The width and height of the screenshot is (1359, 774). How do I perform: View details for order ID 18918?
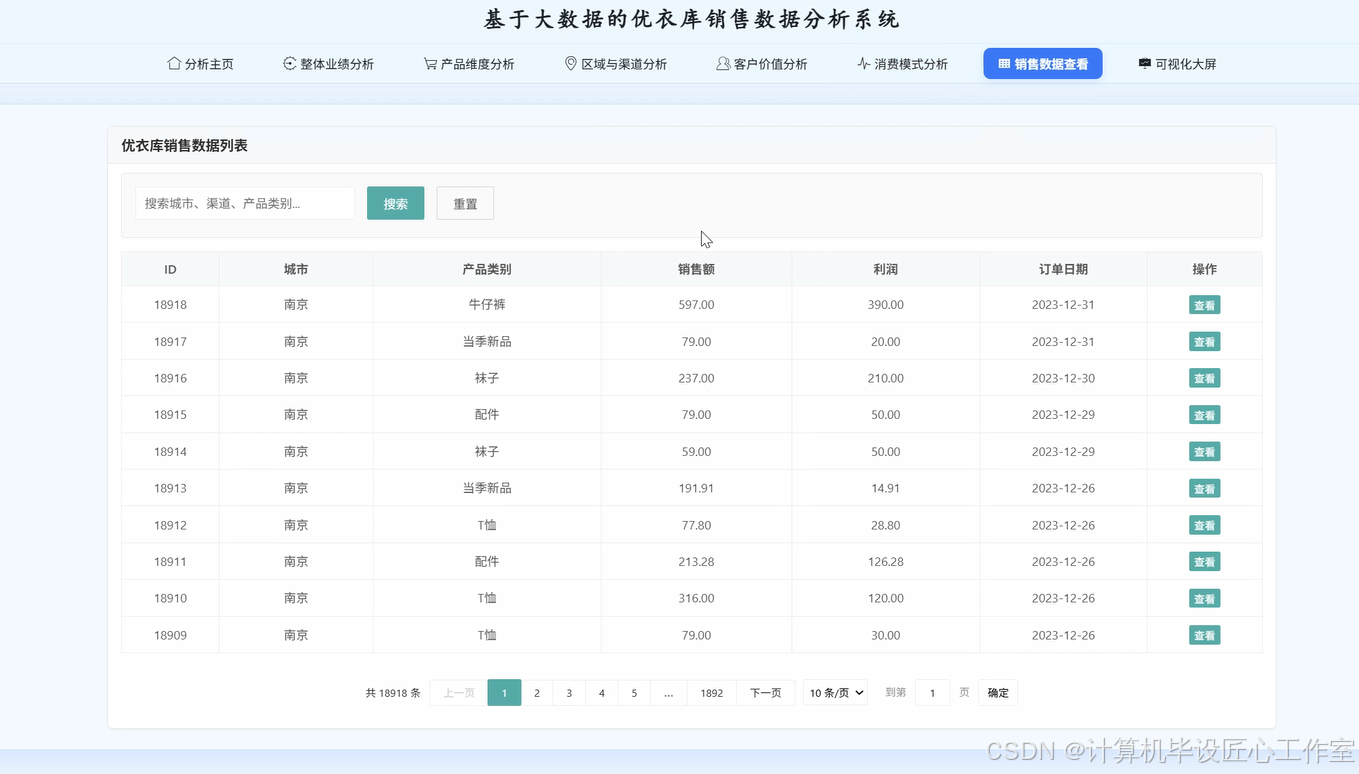point(1204,305)
